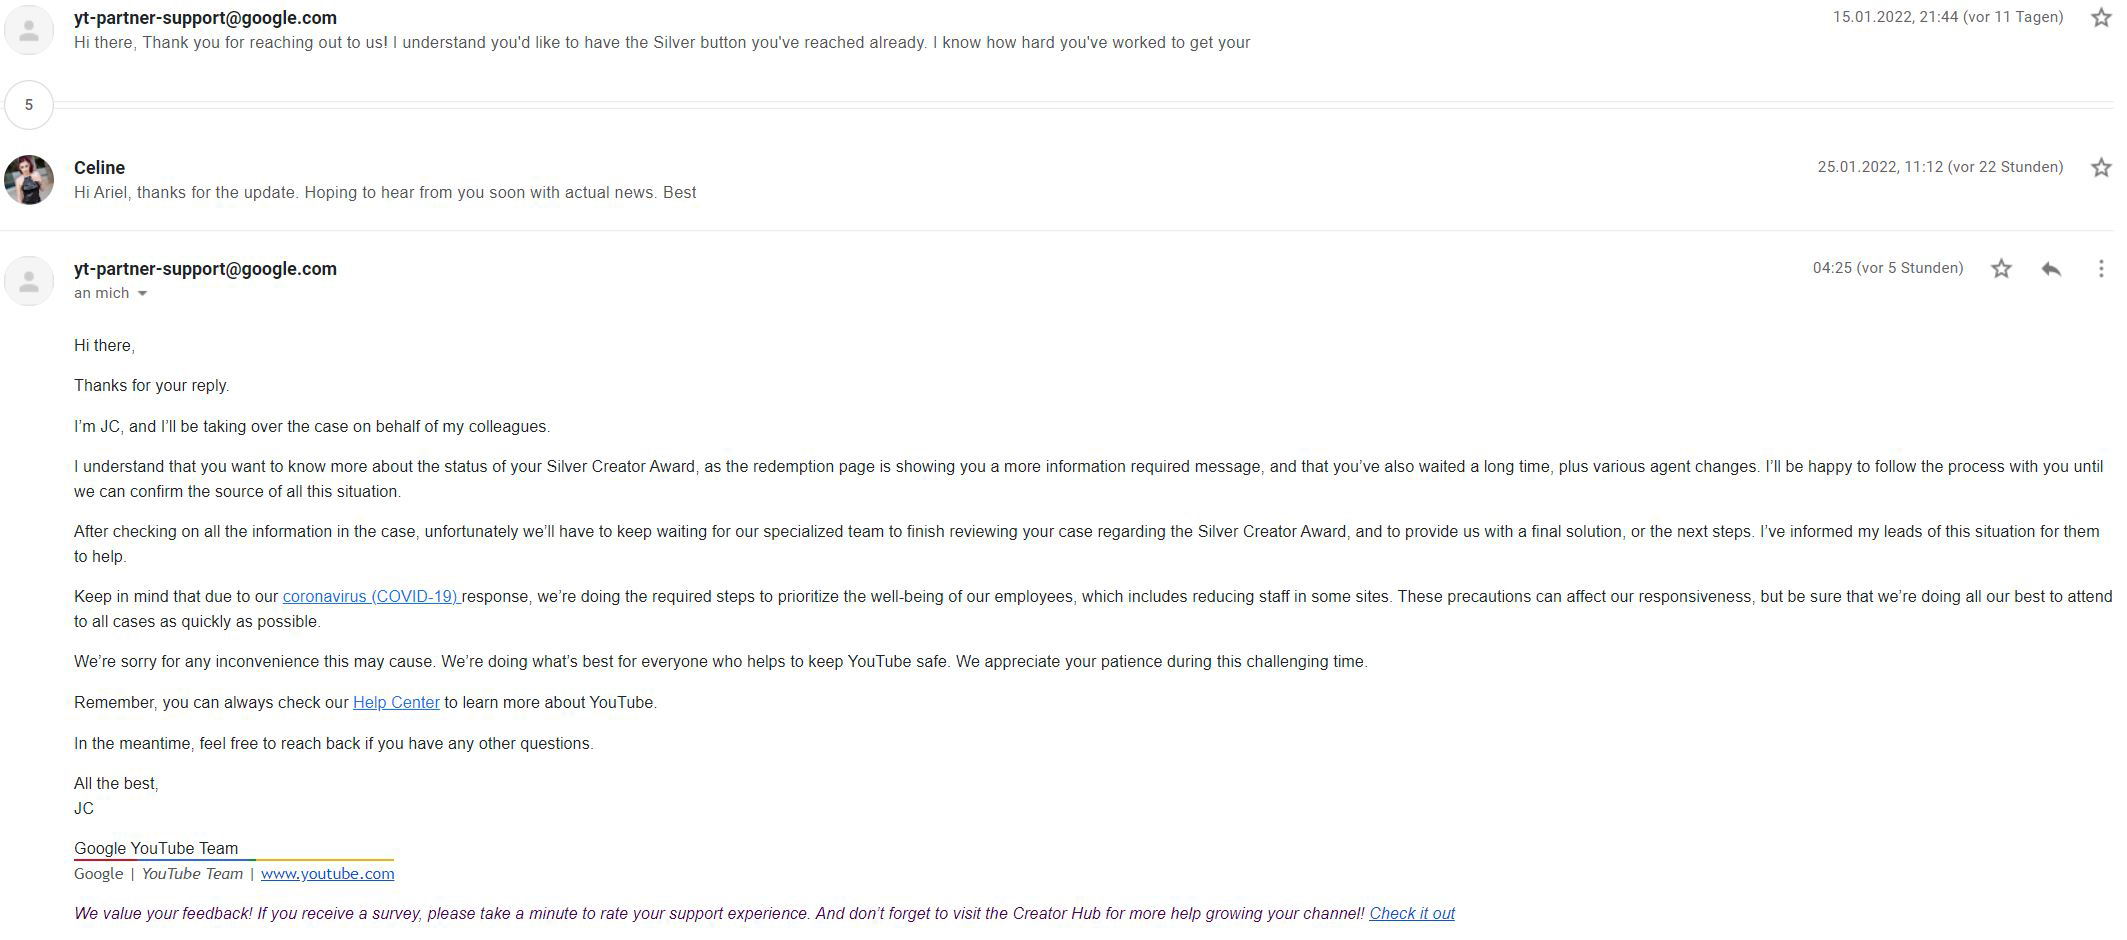Visit the www.youtube.com link
This screenshot has height=940, width=2127.
[x=327, y=873]
